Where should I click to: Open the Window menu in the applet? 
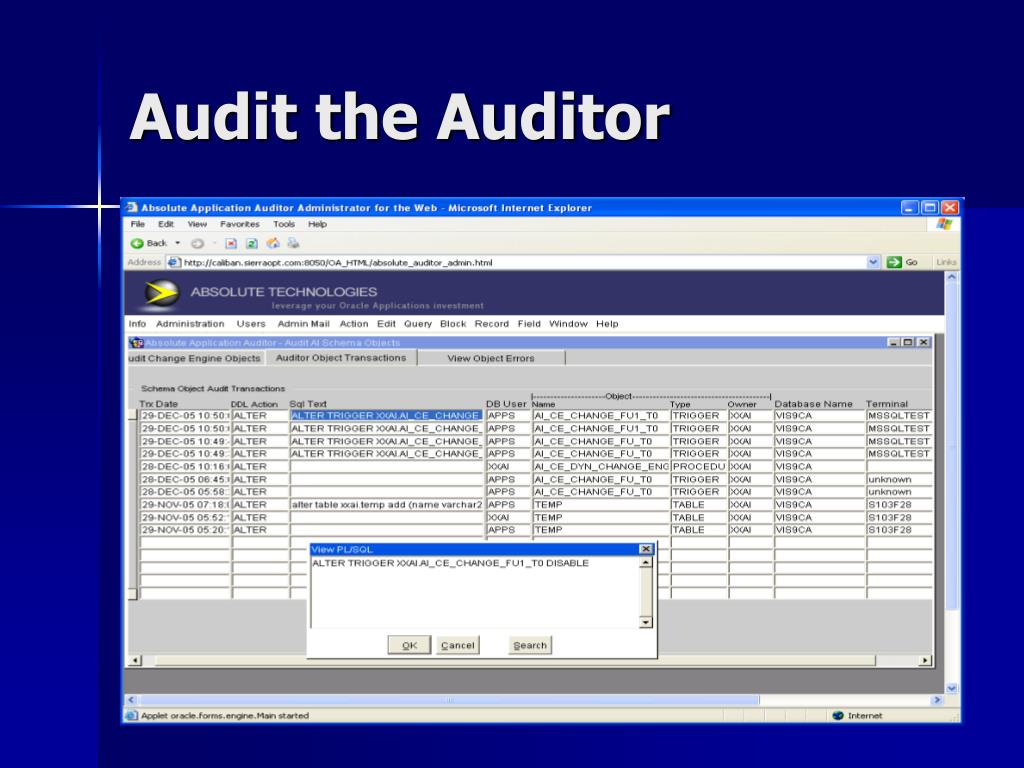pos(568,324)
